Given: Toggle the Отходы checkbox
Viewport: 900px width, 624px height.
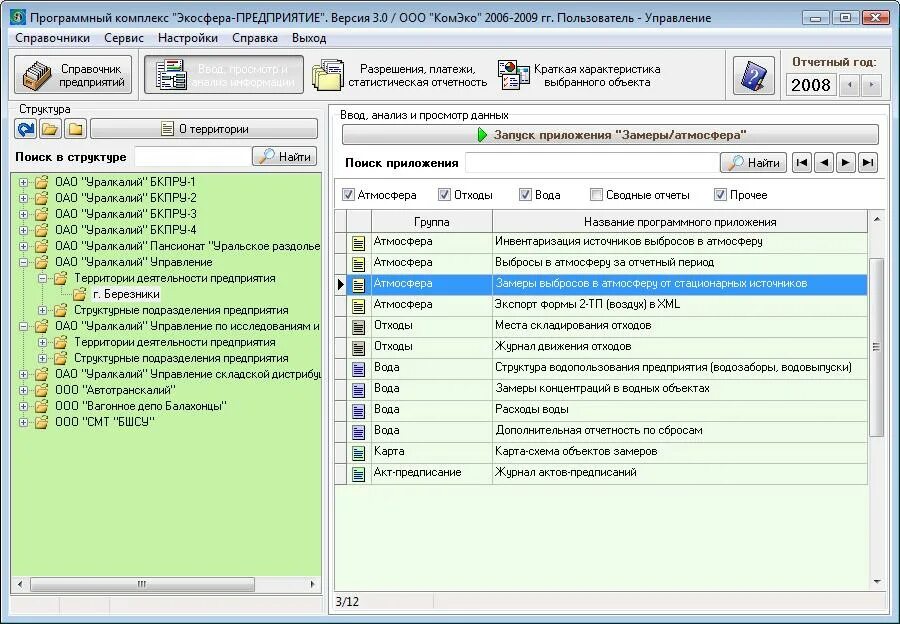Looking at the screenshot, I should tap(444, 195).
